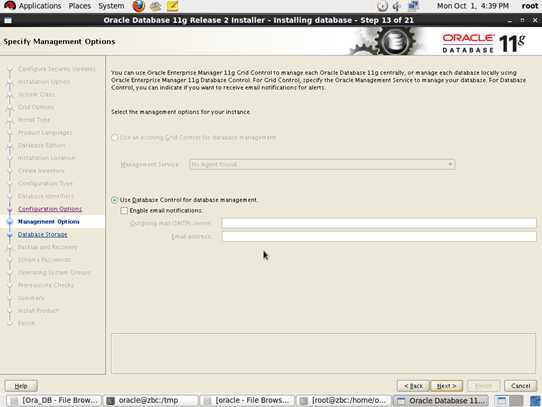The image size is (542, 407).
Task: Expand the Management Service dropdown
Action: pos(322,164)
